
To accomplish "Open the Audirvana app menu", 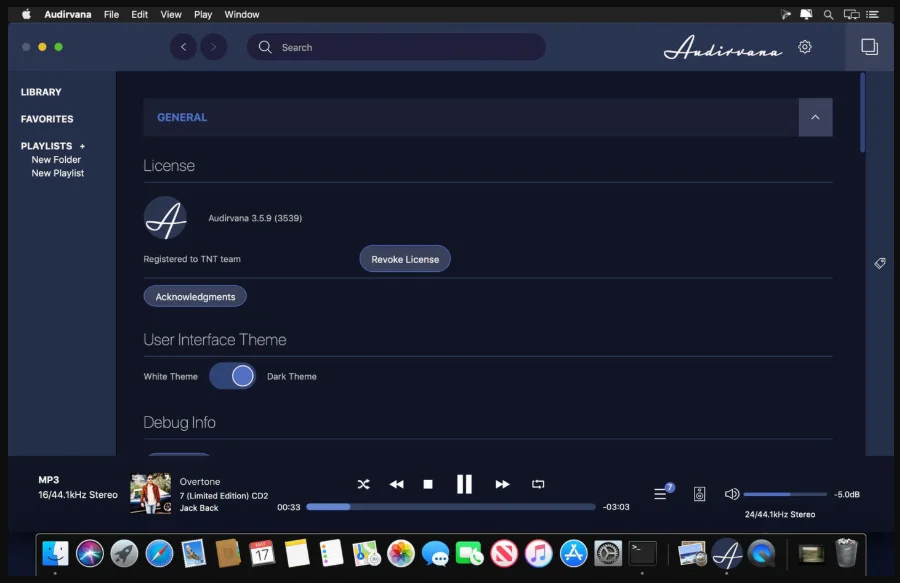I will 68,14.
